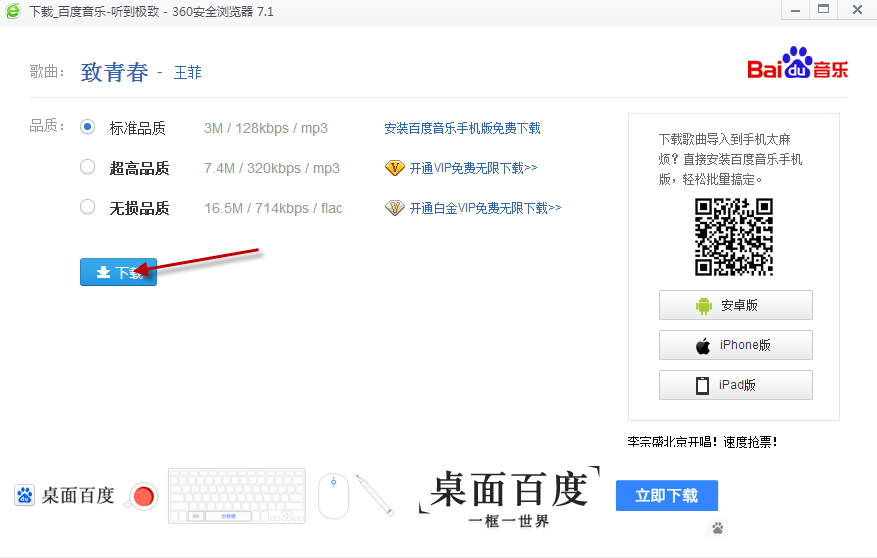Click the red record circle icon
This screenshot has width=877, height=558.
[144, 496]
